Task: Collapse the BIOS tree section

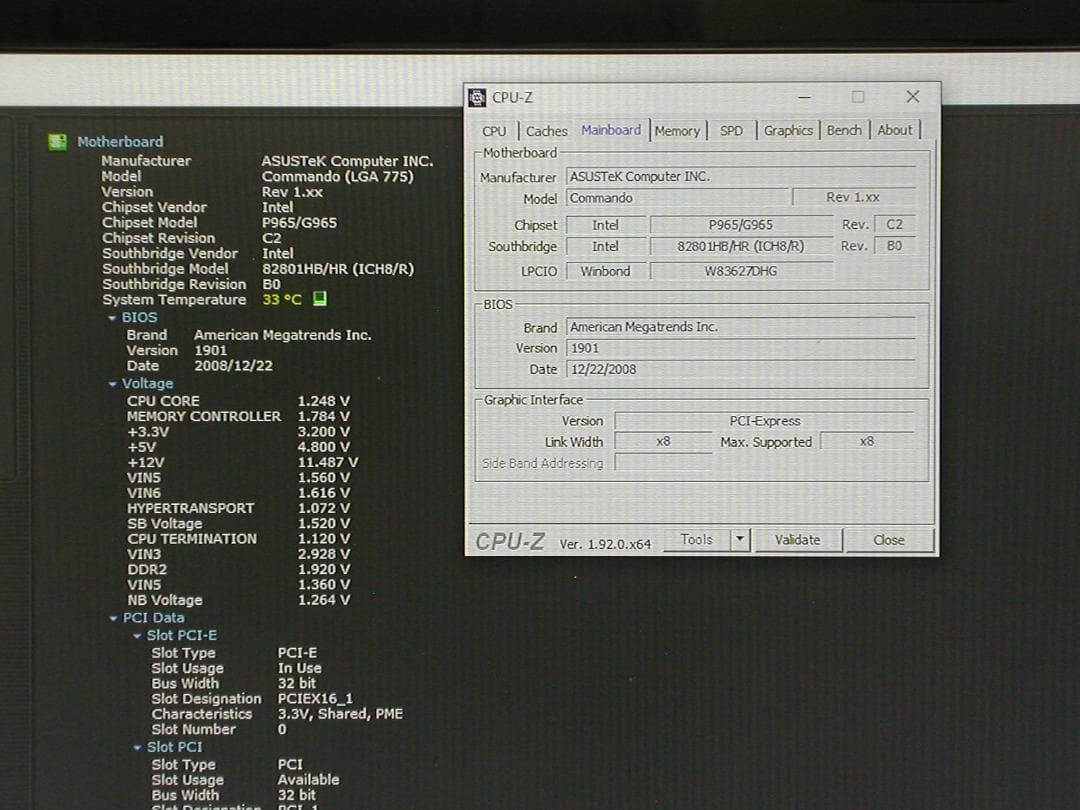Action: click(112, 316)
